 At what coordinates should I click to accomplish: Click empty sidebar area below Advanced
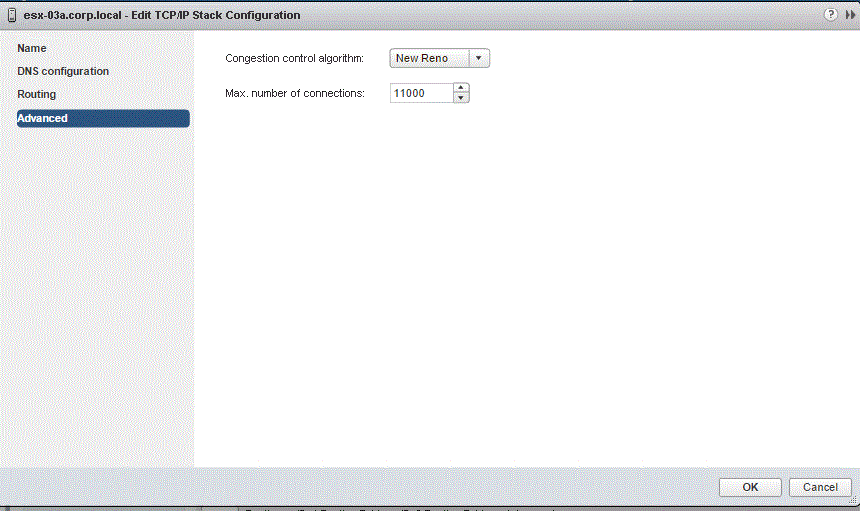point(100,300)
